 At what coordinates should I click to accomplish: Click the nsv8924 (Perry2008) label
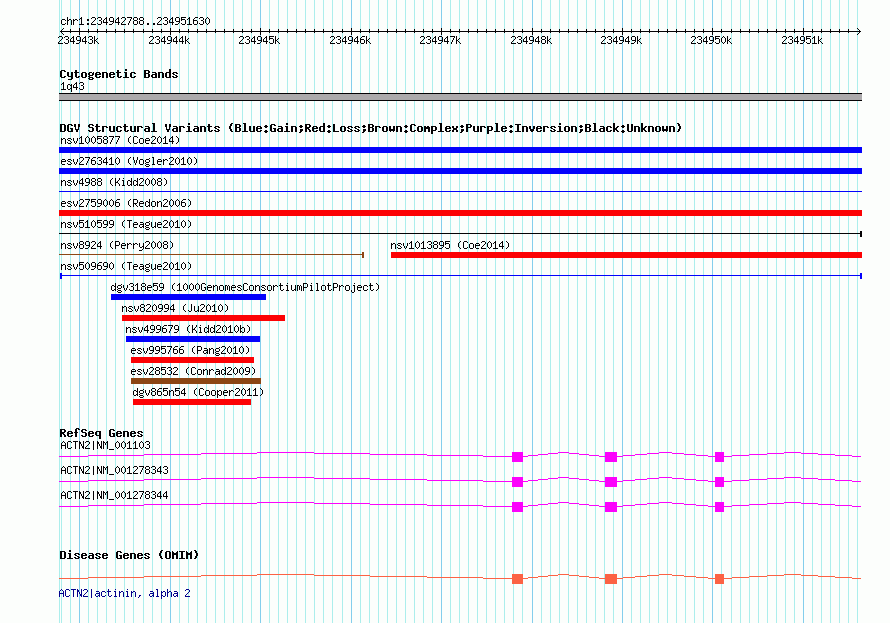click(x=117, y=245)
